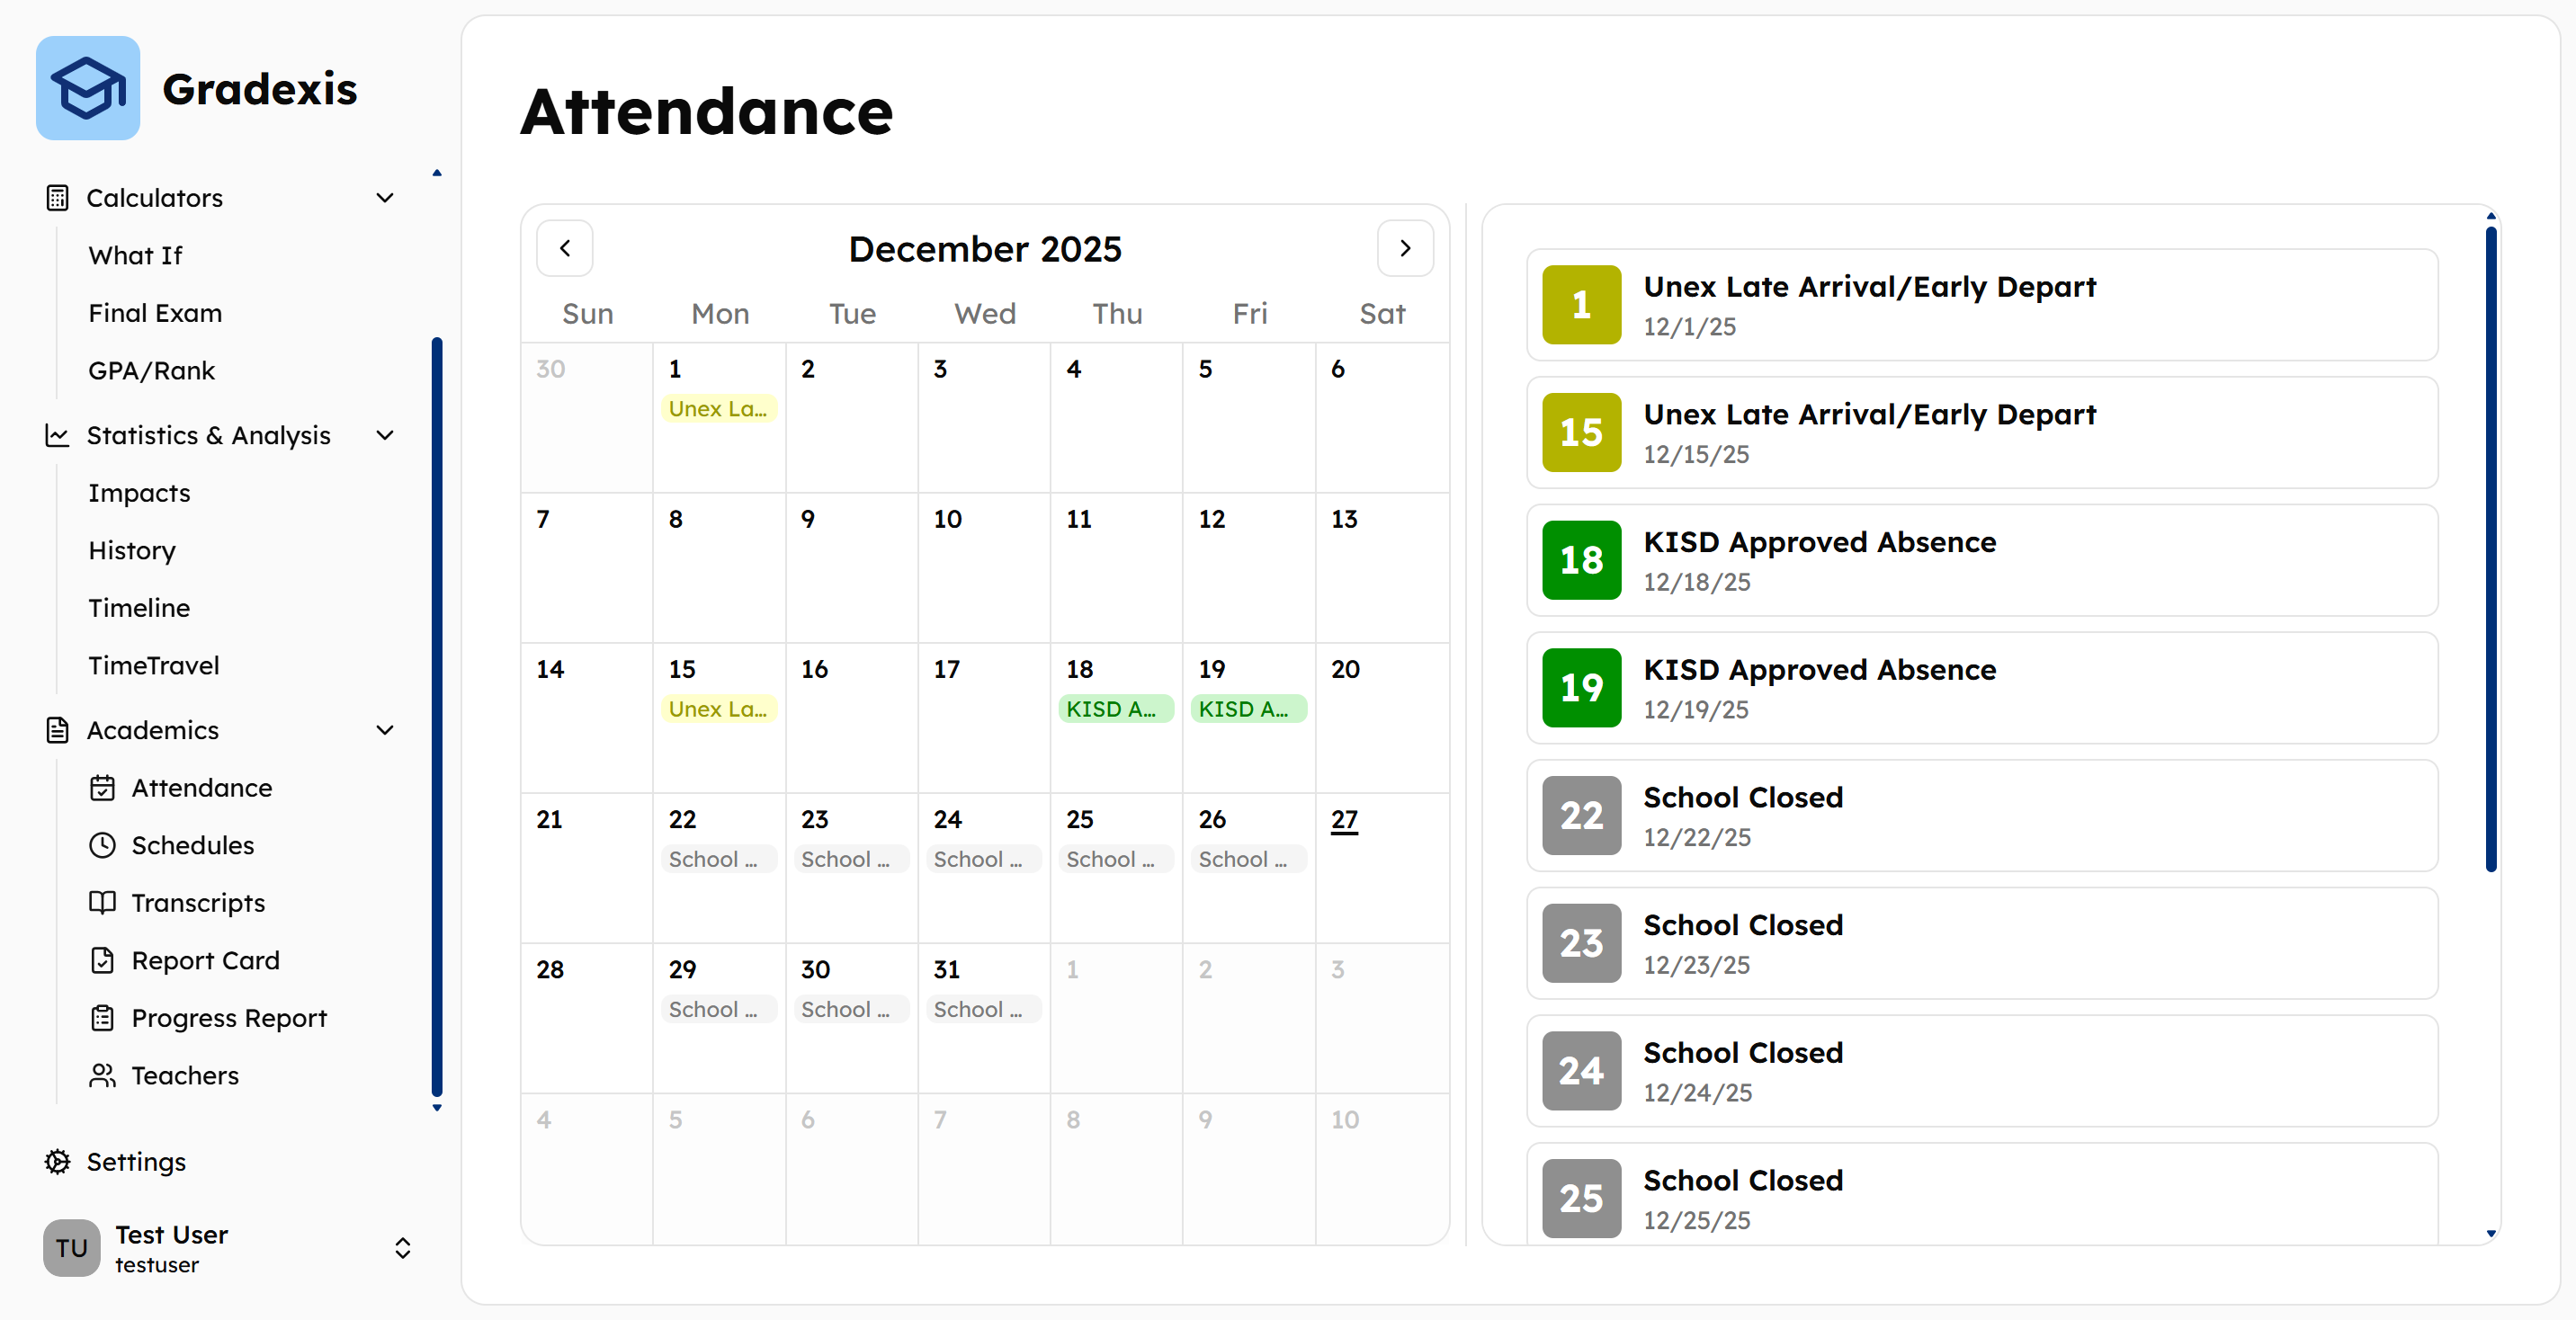The image size is (2576, 1320).
Task: Open Teachers via its people icon
Action: click(x=102, y=1076)
